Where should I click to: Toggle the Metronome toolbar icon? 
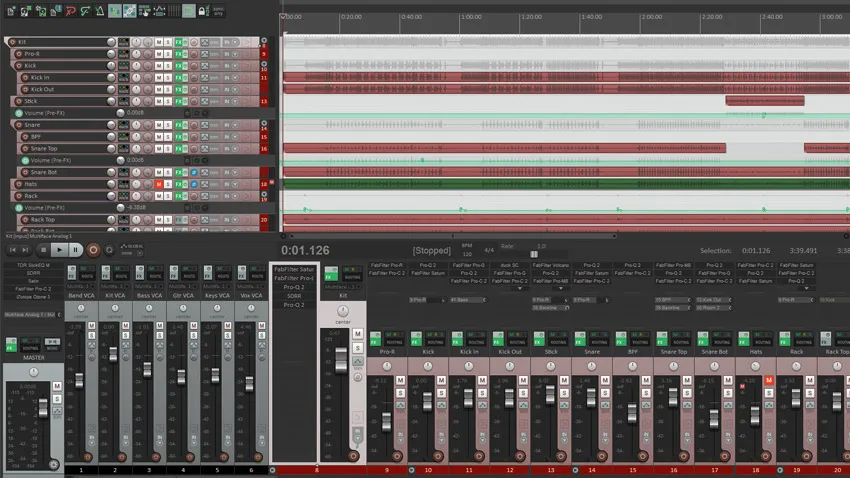pyautogui.click(x=100, y=10)
